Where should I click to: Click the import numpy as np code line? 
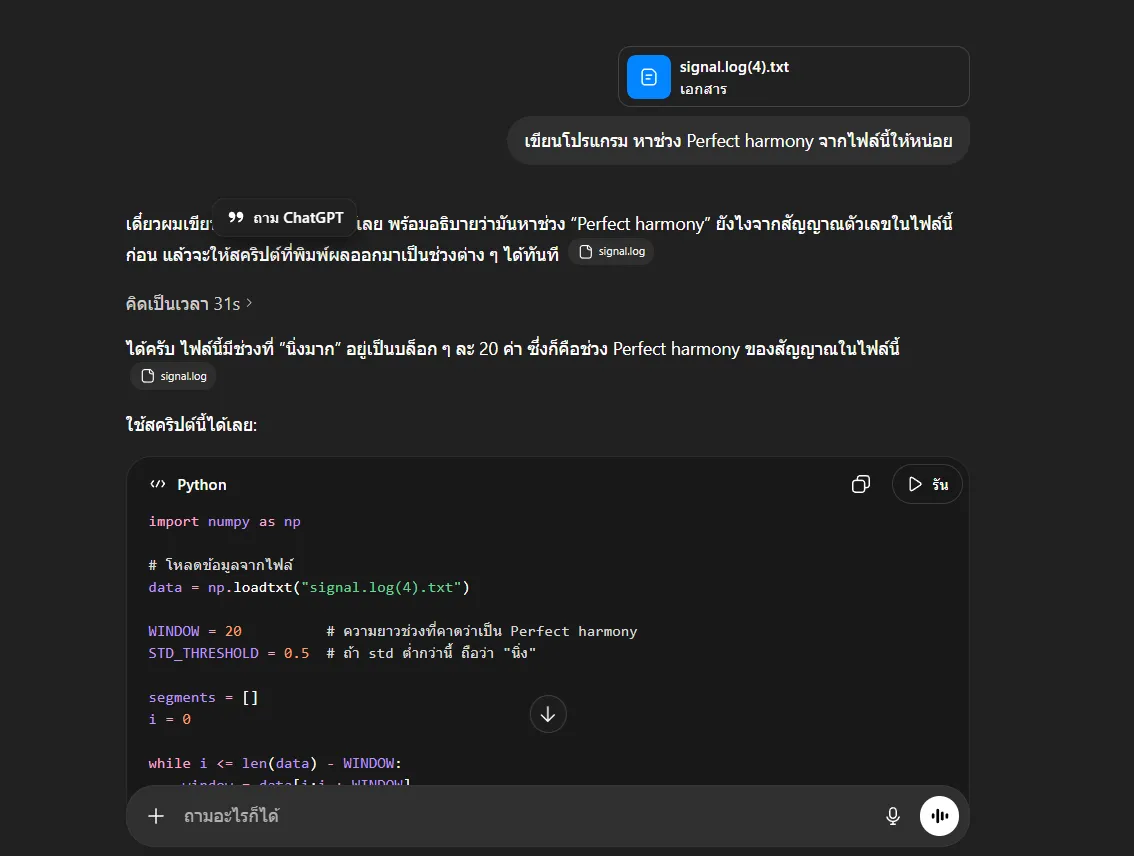click(x=225, y=521)
